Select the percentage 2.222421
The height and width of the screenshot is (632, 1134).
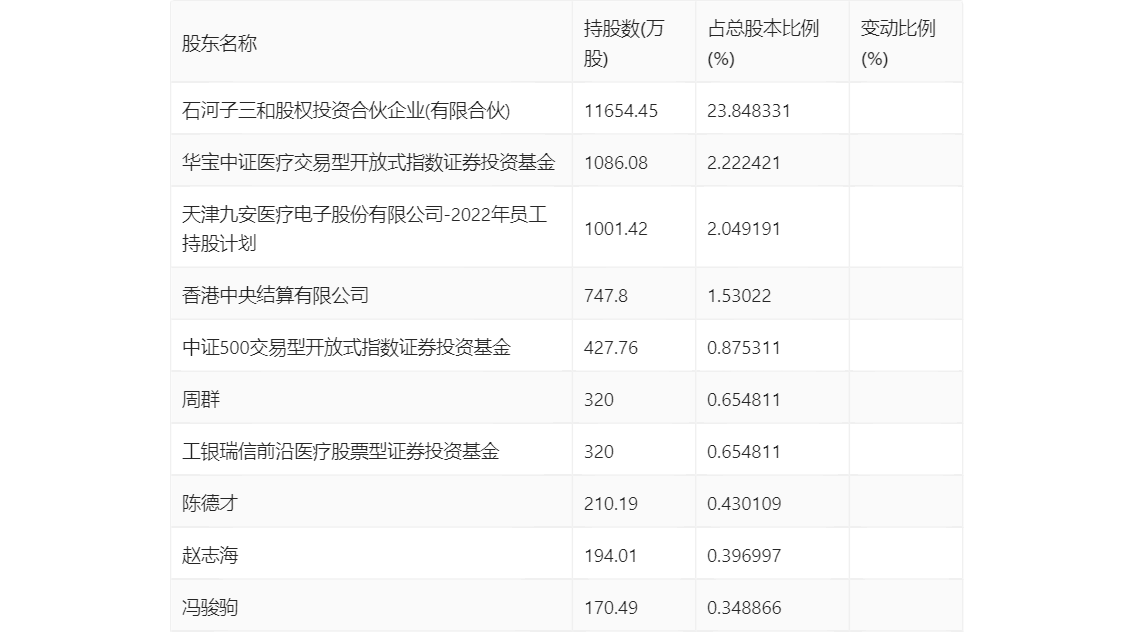click(743, 163)
